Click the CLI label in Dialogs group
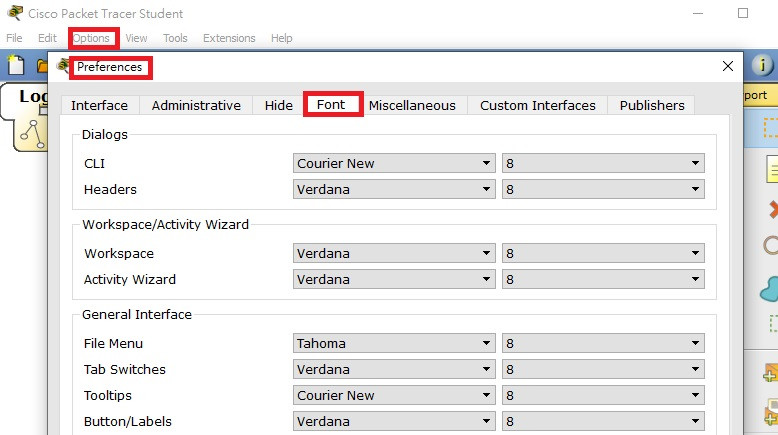Image resolution: width=778 pixels, height=435 pixels. tap(94, 164)
